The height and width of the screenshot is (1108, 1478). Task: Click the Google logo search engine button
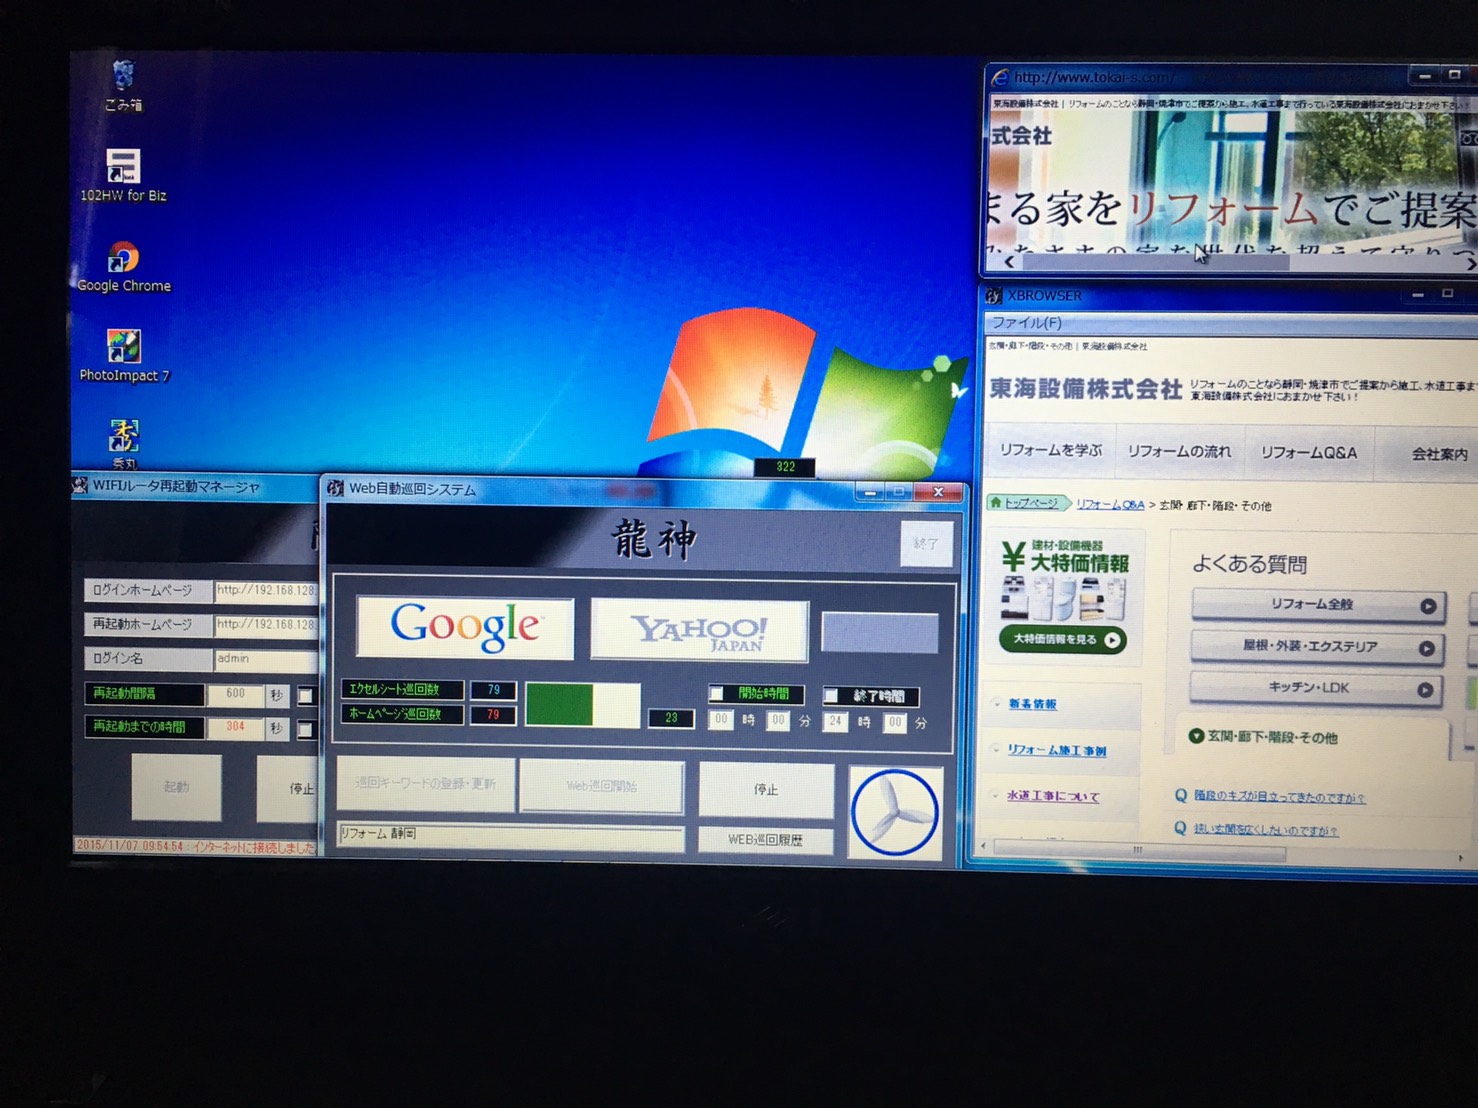coord(465,628)
